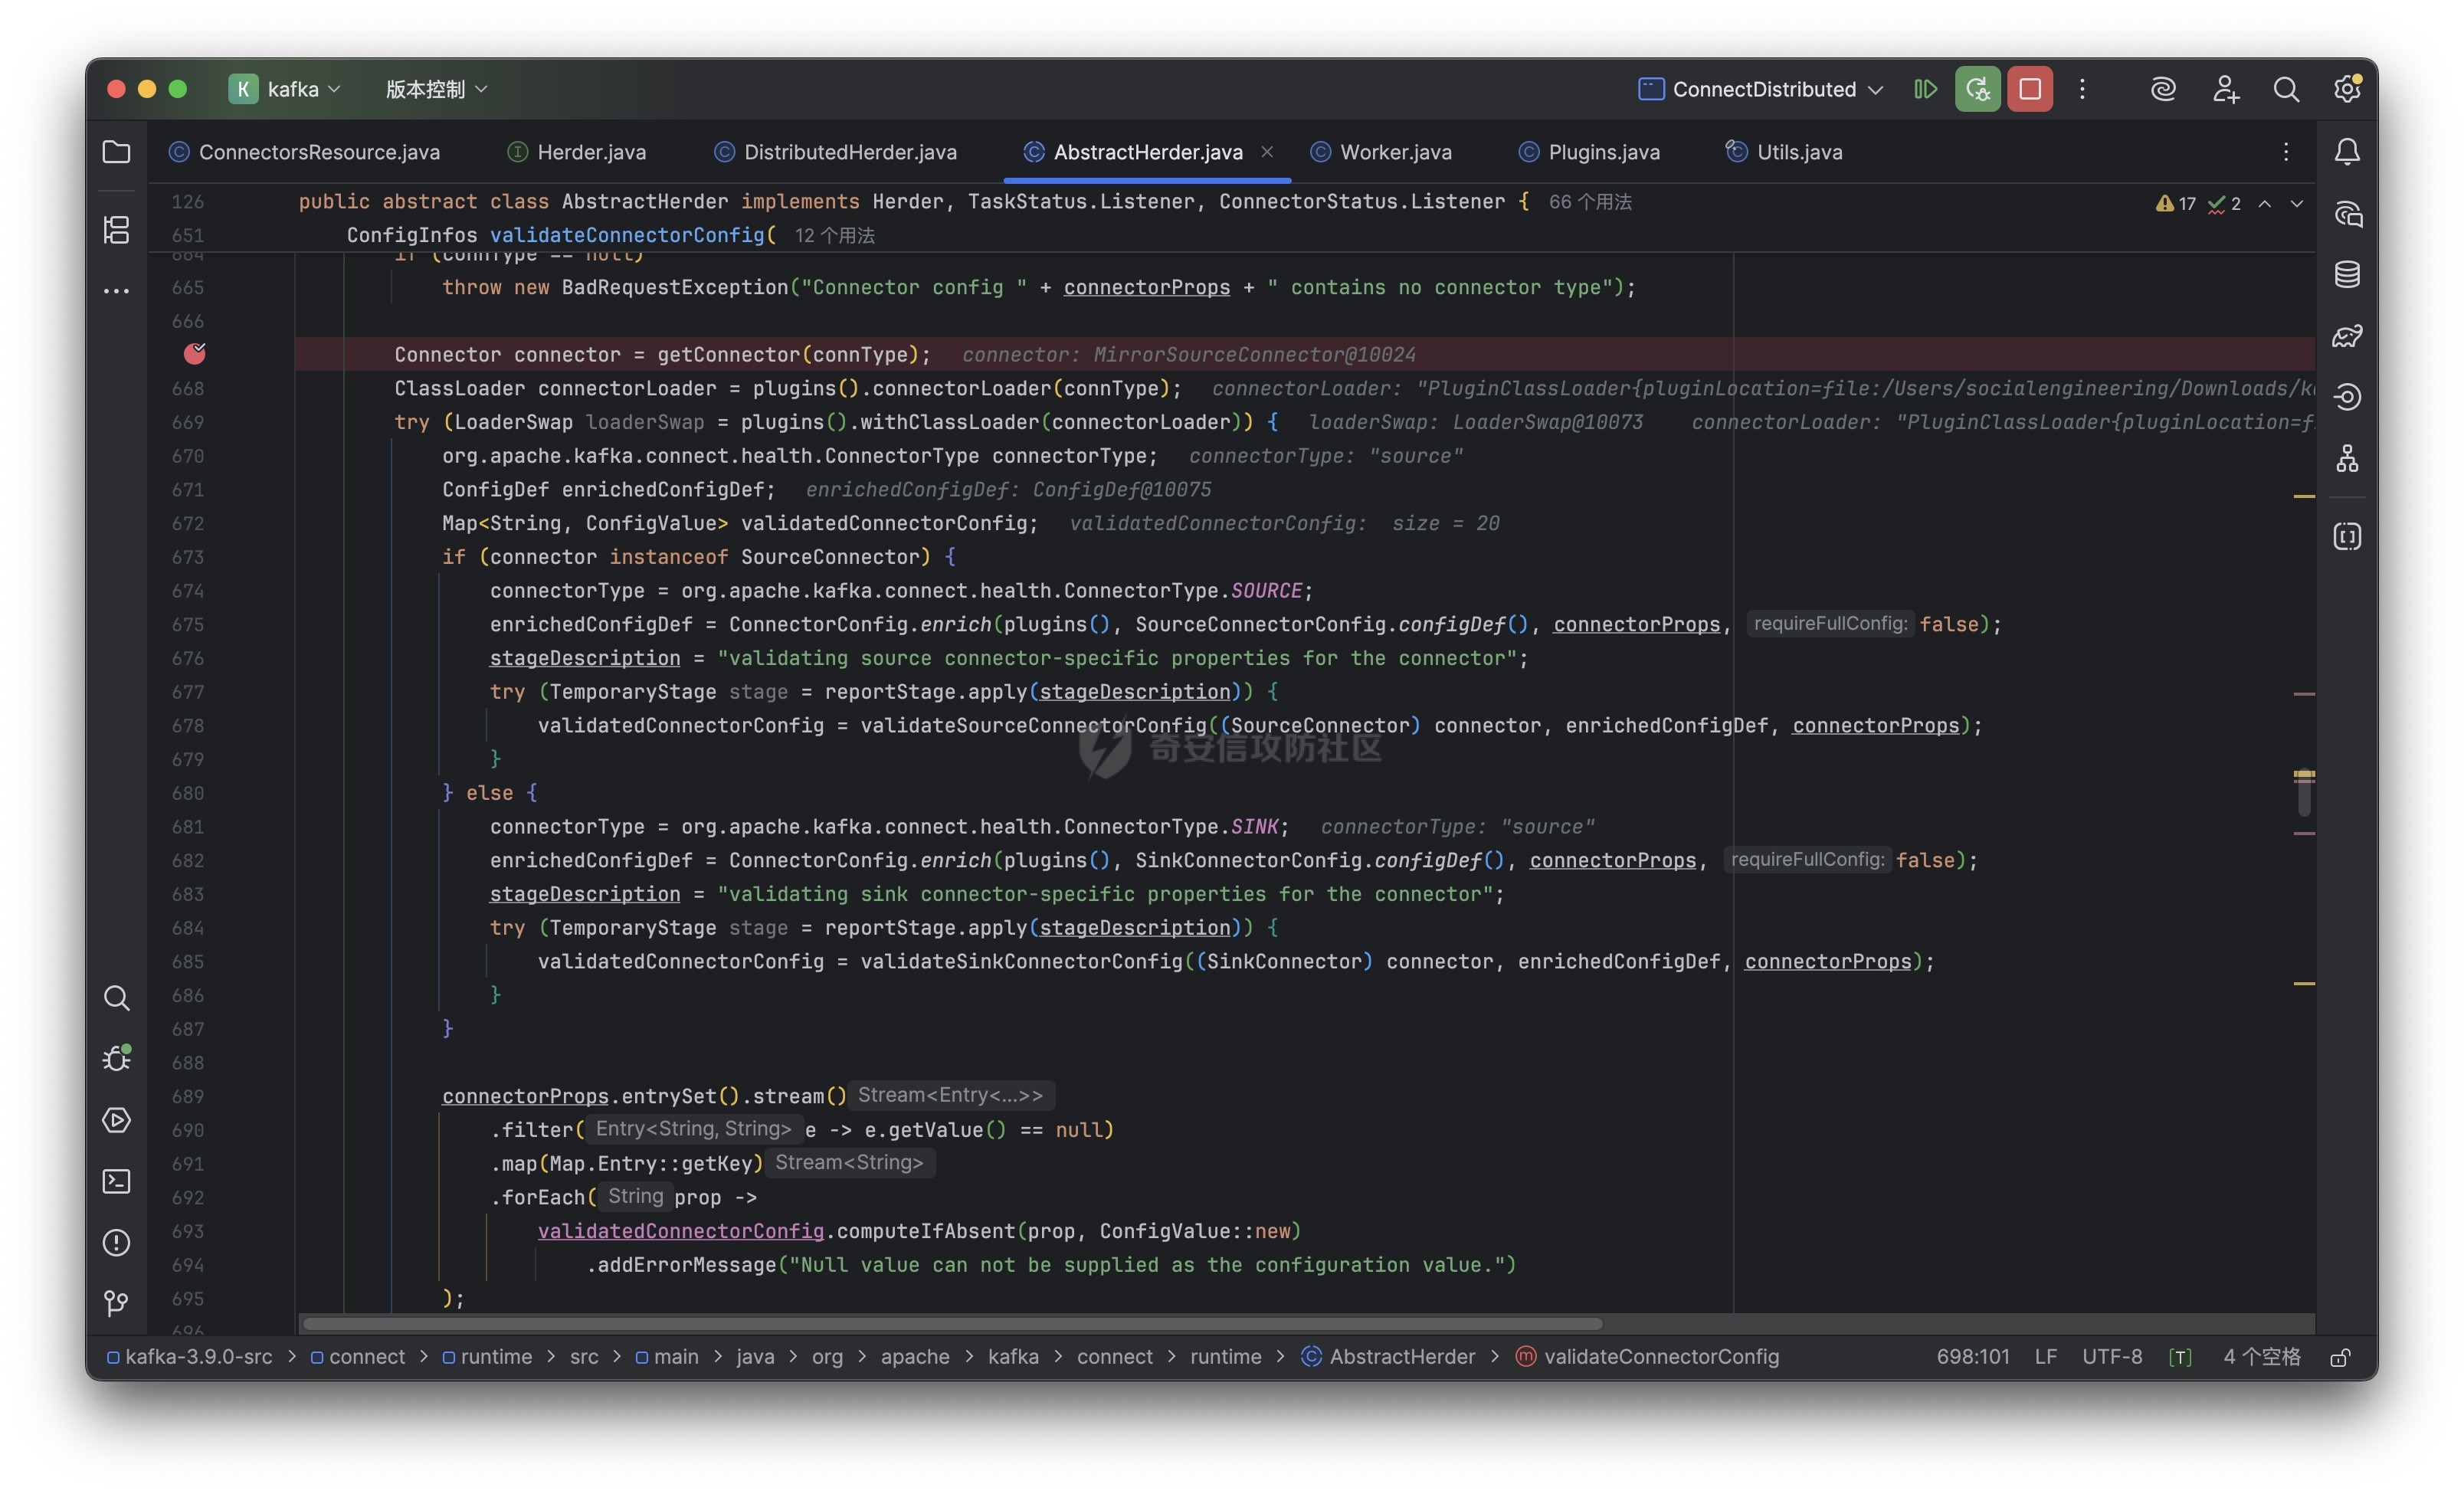The image size is (2464, 1494).
Task: Open the Git tool window icon
Action: [x=116, y=1302]
